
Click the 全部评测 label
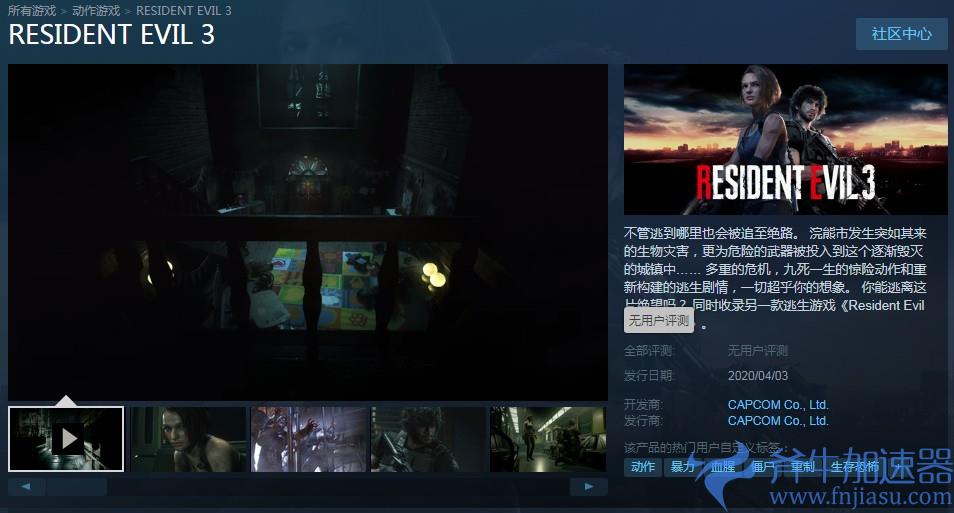point(649,351)
